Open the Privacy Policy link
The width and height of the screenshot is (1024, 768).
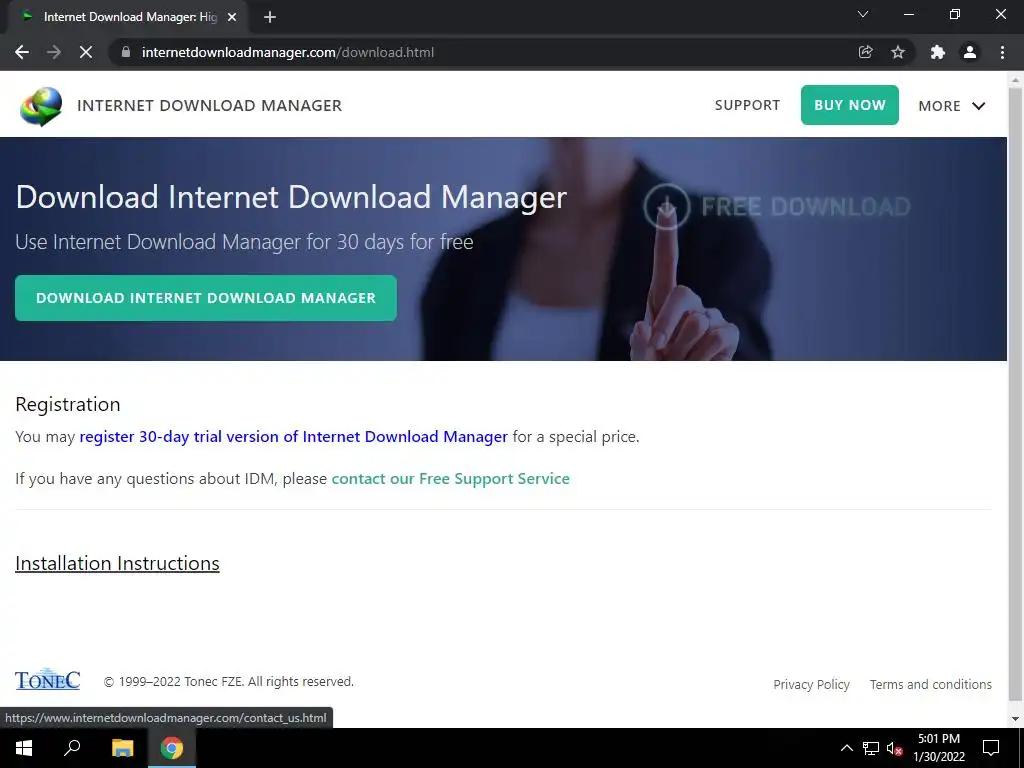(811, 684)
